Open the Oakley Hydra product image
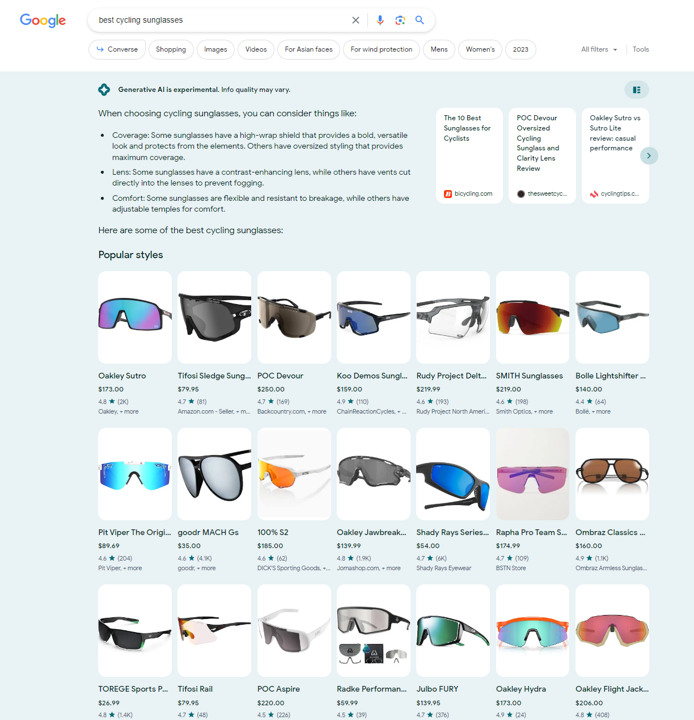 click(532, 630)
